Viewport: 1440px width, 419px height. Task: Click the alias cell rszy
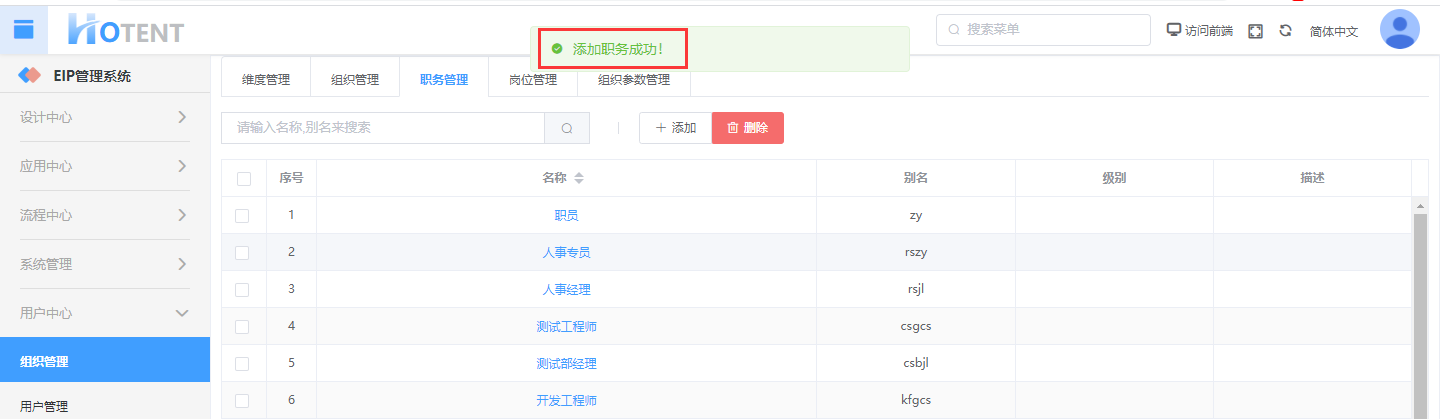pos(916,252)
